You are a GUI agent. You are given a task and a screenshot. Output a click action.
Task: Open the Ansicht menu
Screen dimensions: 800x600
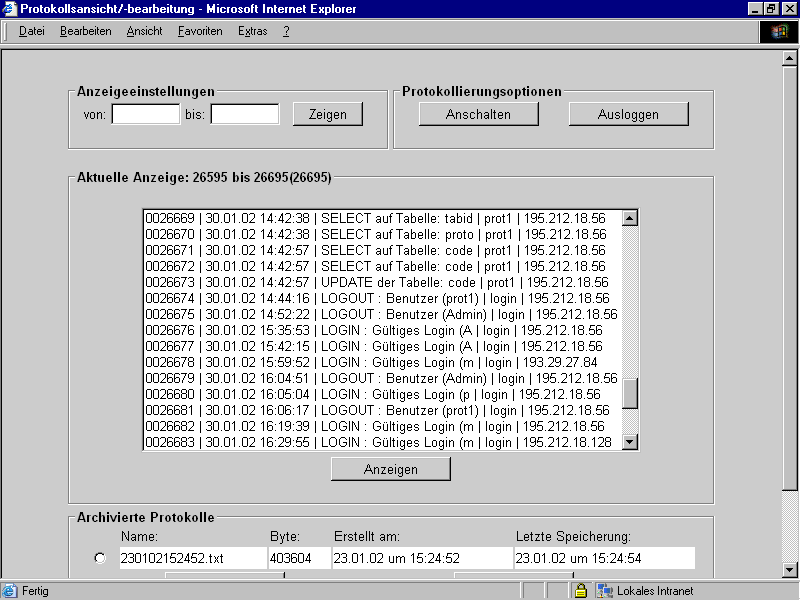pyautogui.click(x=144, y=31)
